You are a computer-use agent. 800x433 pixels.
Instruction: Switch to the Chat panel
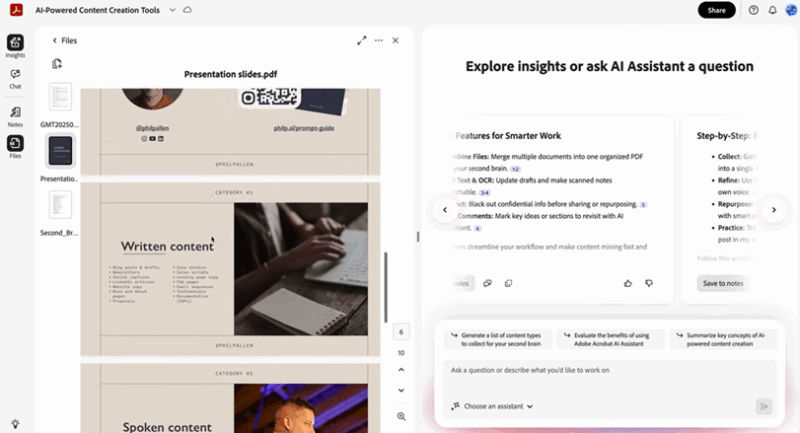pos(15,78)
